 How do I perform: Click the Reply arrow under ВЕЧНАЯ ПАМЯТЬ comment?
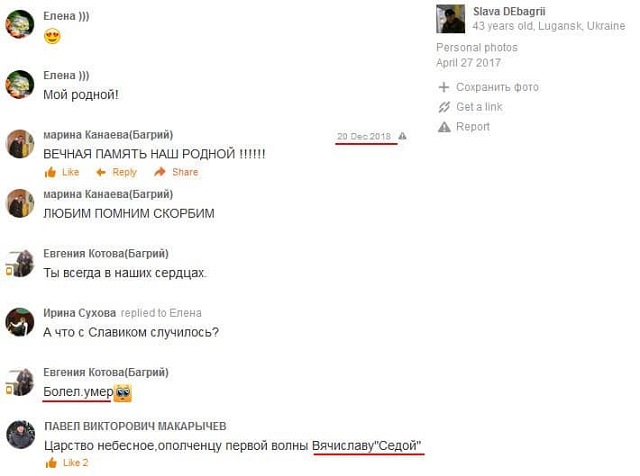click(x=101, y=172)
